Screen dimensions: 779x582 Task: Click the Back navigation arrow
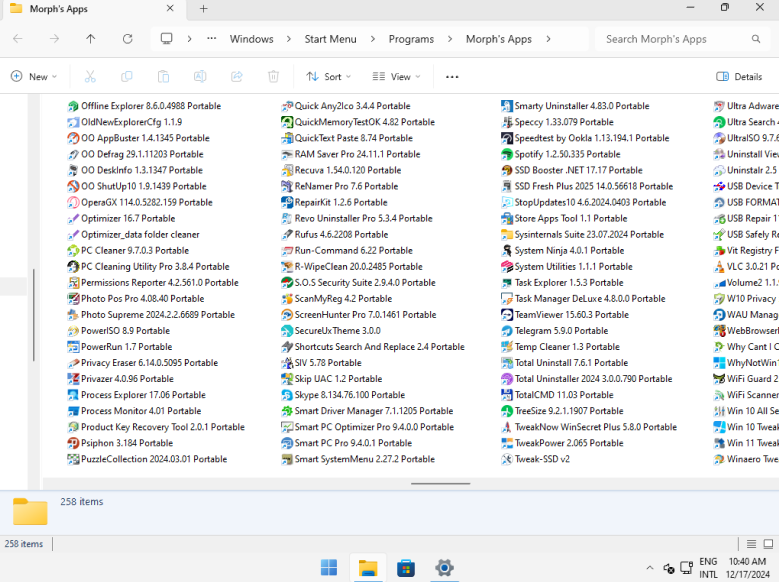(x=18, y=39)
